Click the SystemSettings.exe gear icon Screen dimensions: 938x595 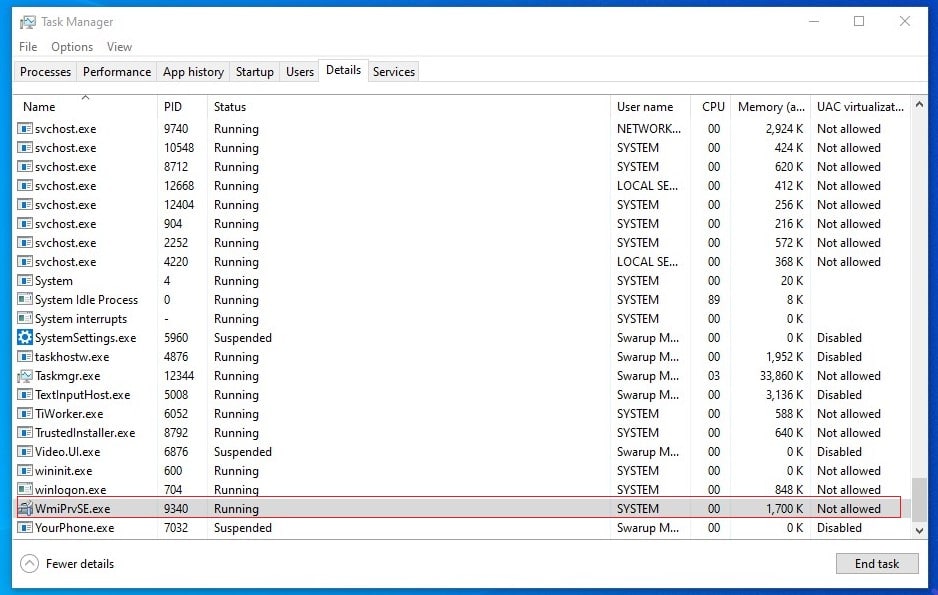(x=25, y=338)
